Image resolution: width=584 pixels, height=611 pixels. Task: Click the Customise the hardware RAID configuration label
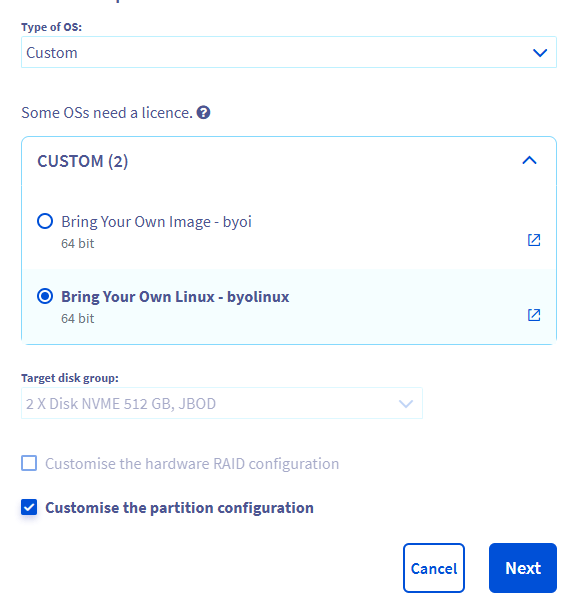tap(192, 464)
